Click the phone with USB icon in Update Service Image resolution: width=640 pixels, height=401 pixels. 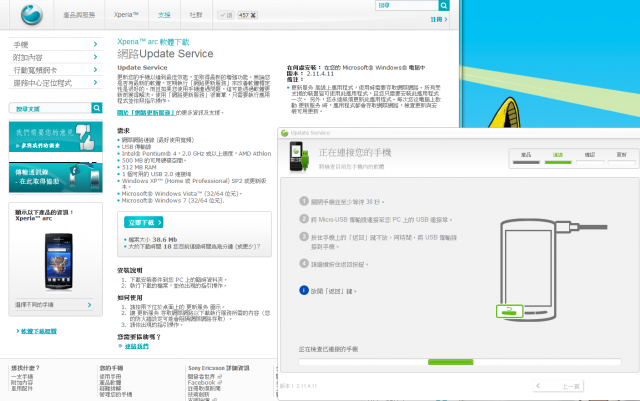(x=299, y=156)
